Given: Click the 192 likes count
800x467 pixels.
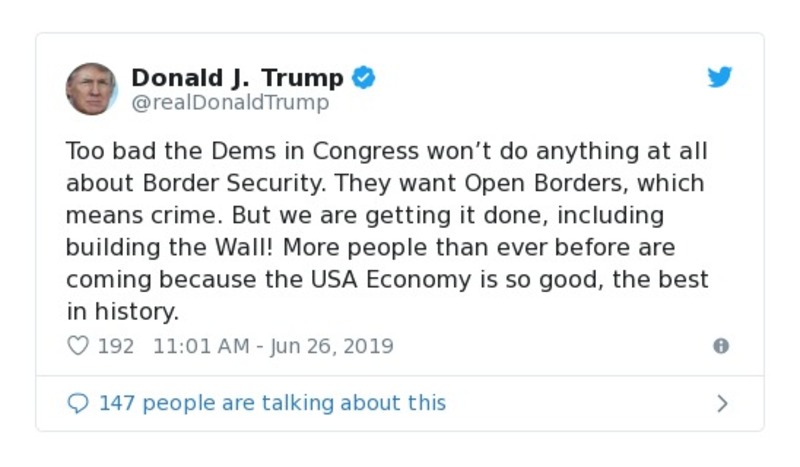Looking at the screenshot, I should pyautogui.click(x=116, y=347).
